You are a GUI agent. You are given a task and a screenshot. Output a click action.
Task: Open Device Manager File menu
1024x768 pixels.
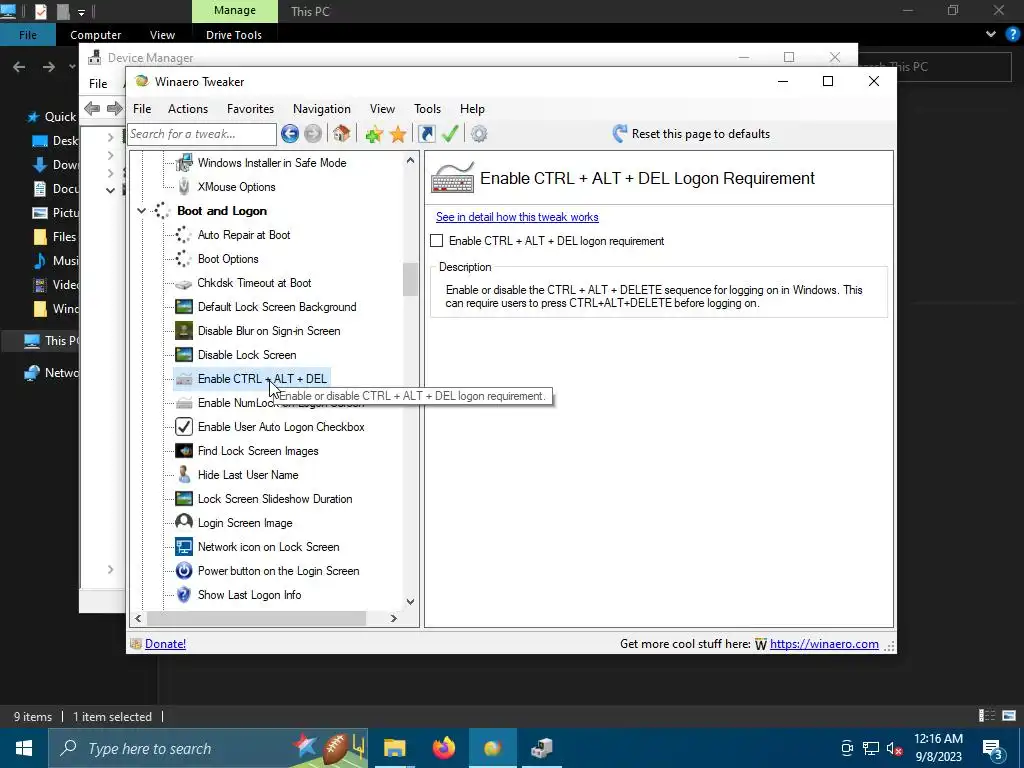pyautogui.click(x=98, y=84)
